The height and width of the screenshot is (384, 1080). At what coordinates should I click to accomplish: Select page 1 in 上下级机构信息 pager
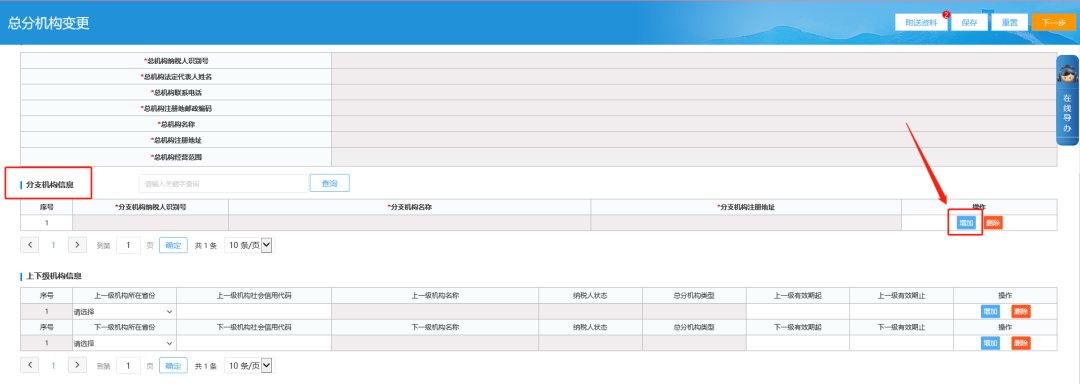pos(54,365)
